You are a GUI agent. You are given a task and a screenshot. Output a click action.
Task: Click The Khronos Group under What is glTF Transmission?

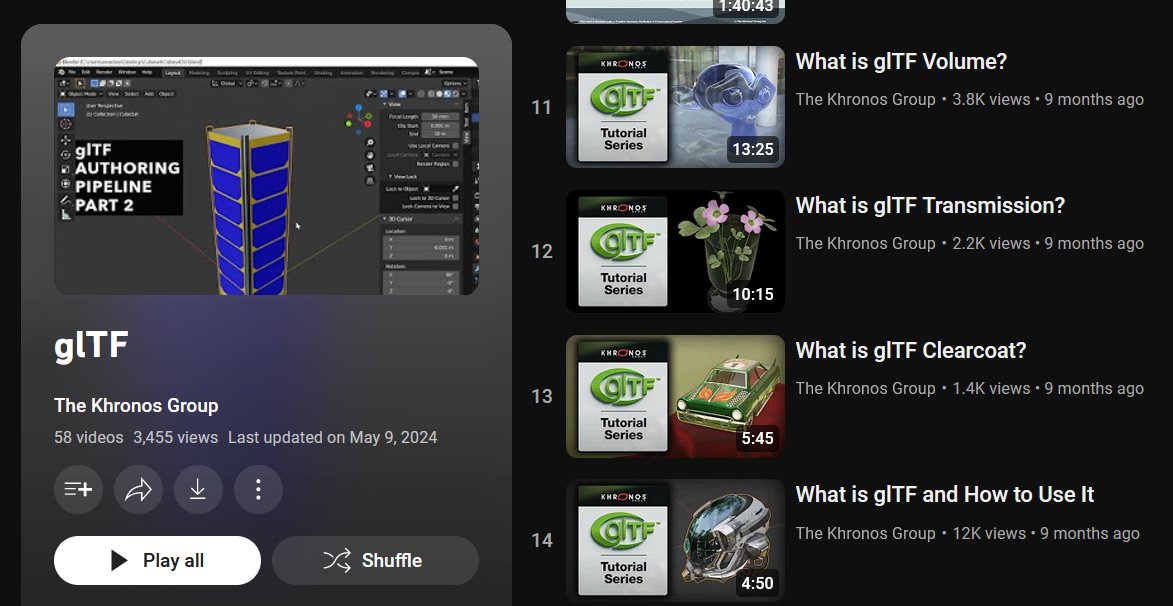[x=866, y=243]
